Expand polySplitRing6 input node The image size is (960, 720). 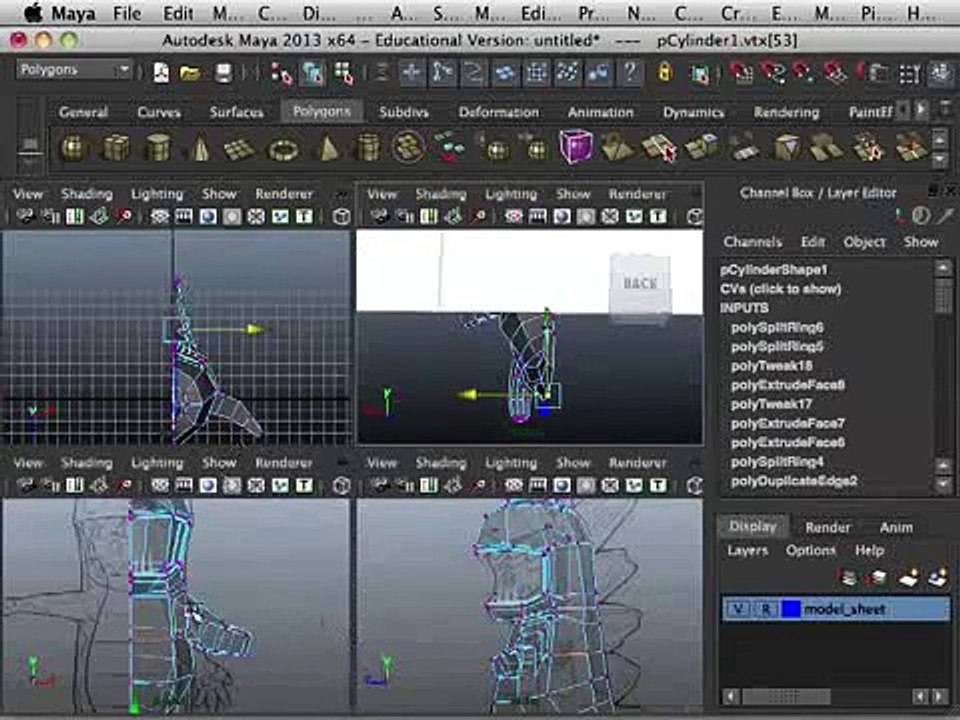coord(777,328)
